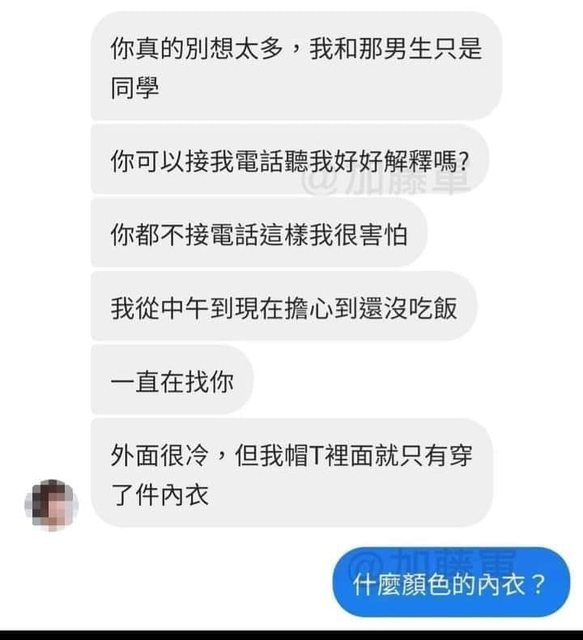
Task: Tap the message 你都不接電話這樣我很害怕
Action: [x=259, y=233]
